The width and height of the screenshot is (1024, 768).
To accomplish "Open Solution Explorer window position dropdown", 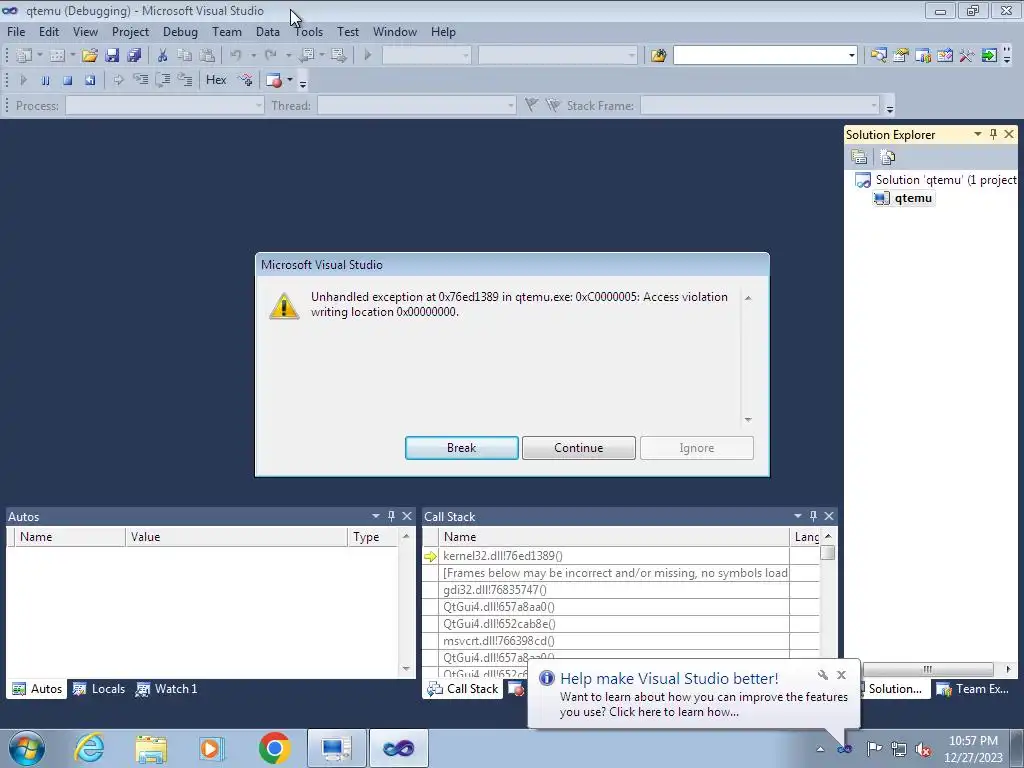I will 978,134.
